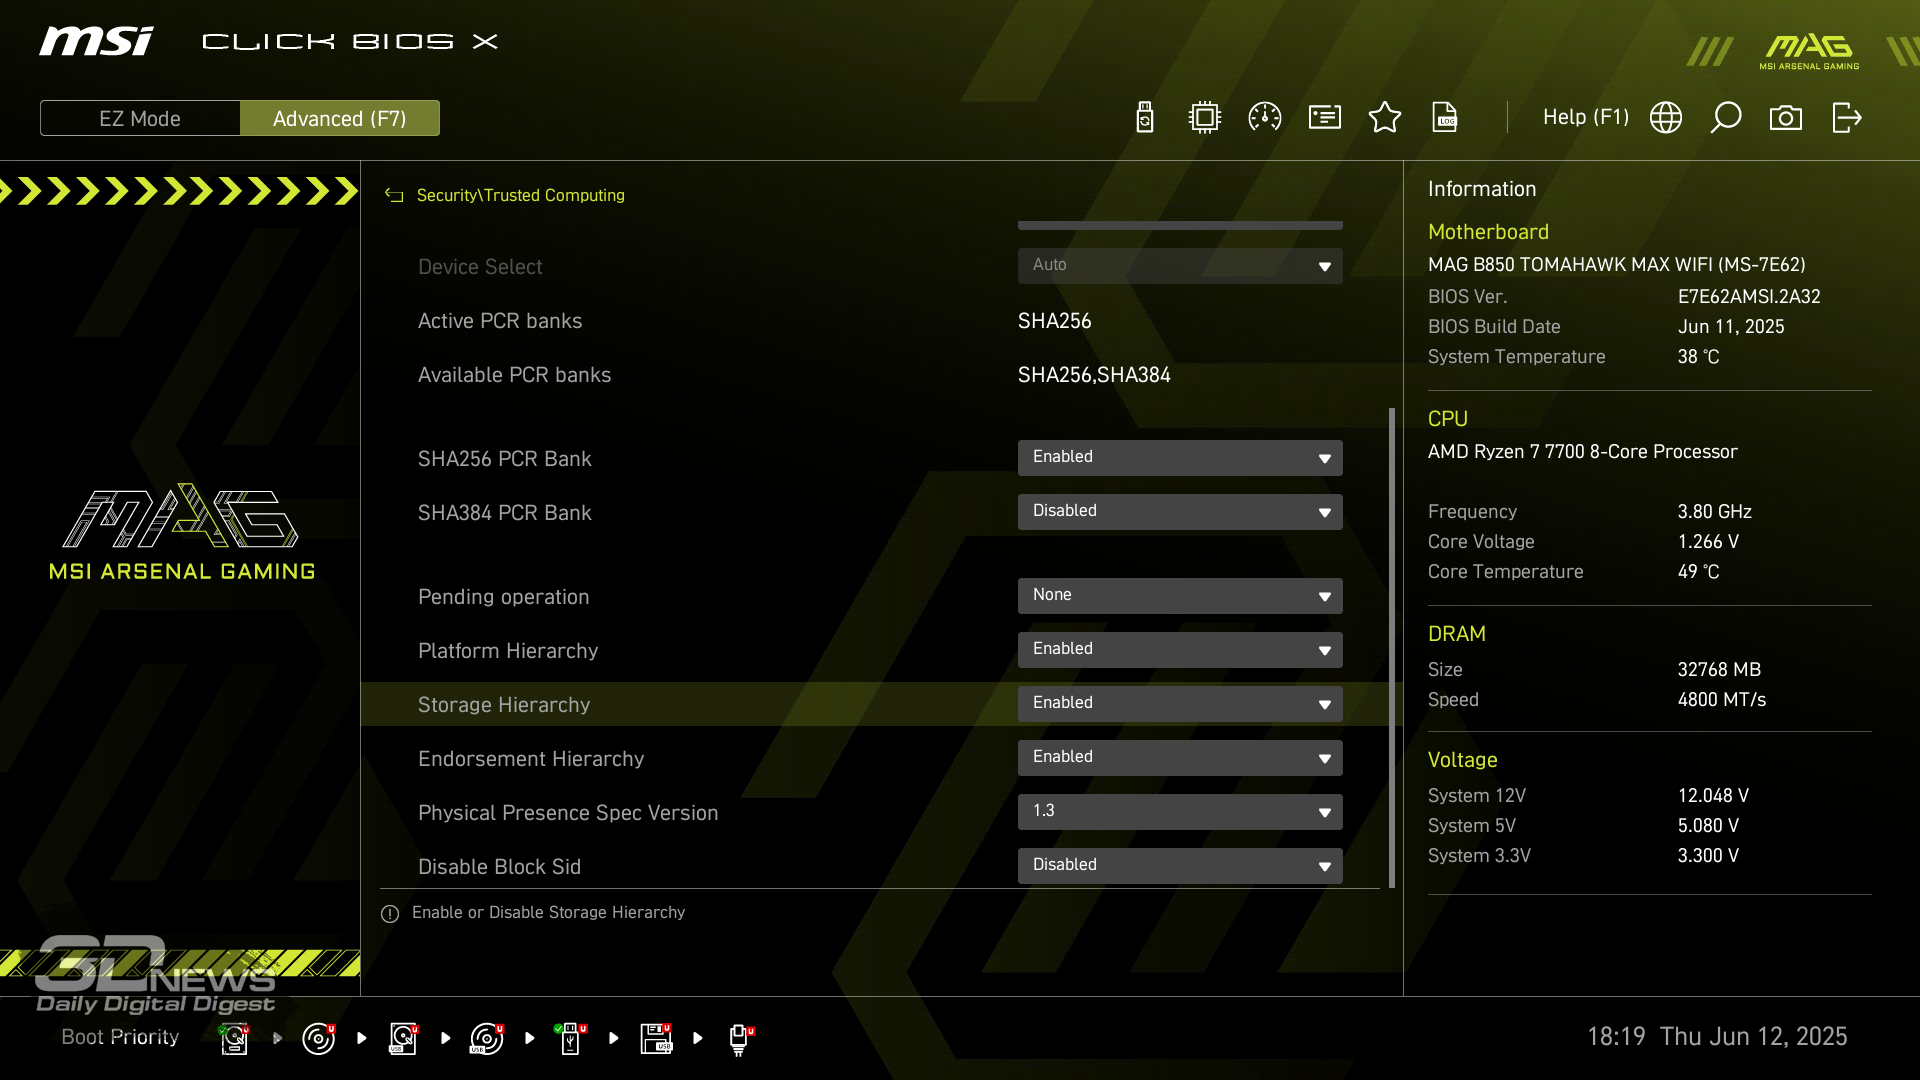The image size is (1920, 1080).
Task: Open Favorites star icon
Action: (1385, 117)
